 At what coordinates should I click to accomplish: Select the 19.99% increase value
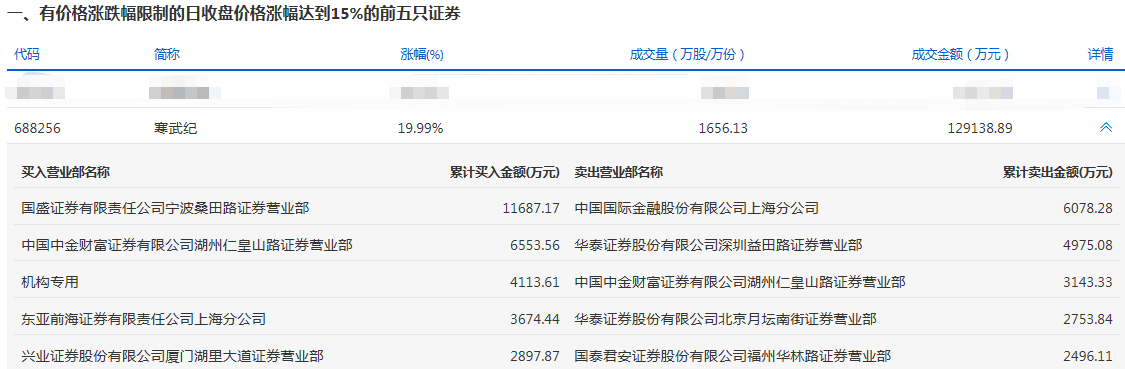click(420, 129)
